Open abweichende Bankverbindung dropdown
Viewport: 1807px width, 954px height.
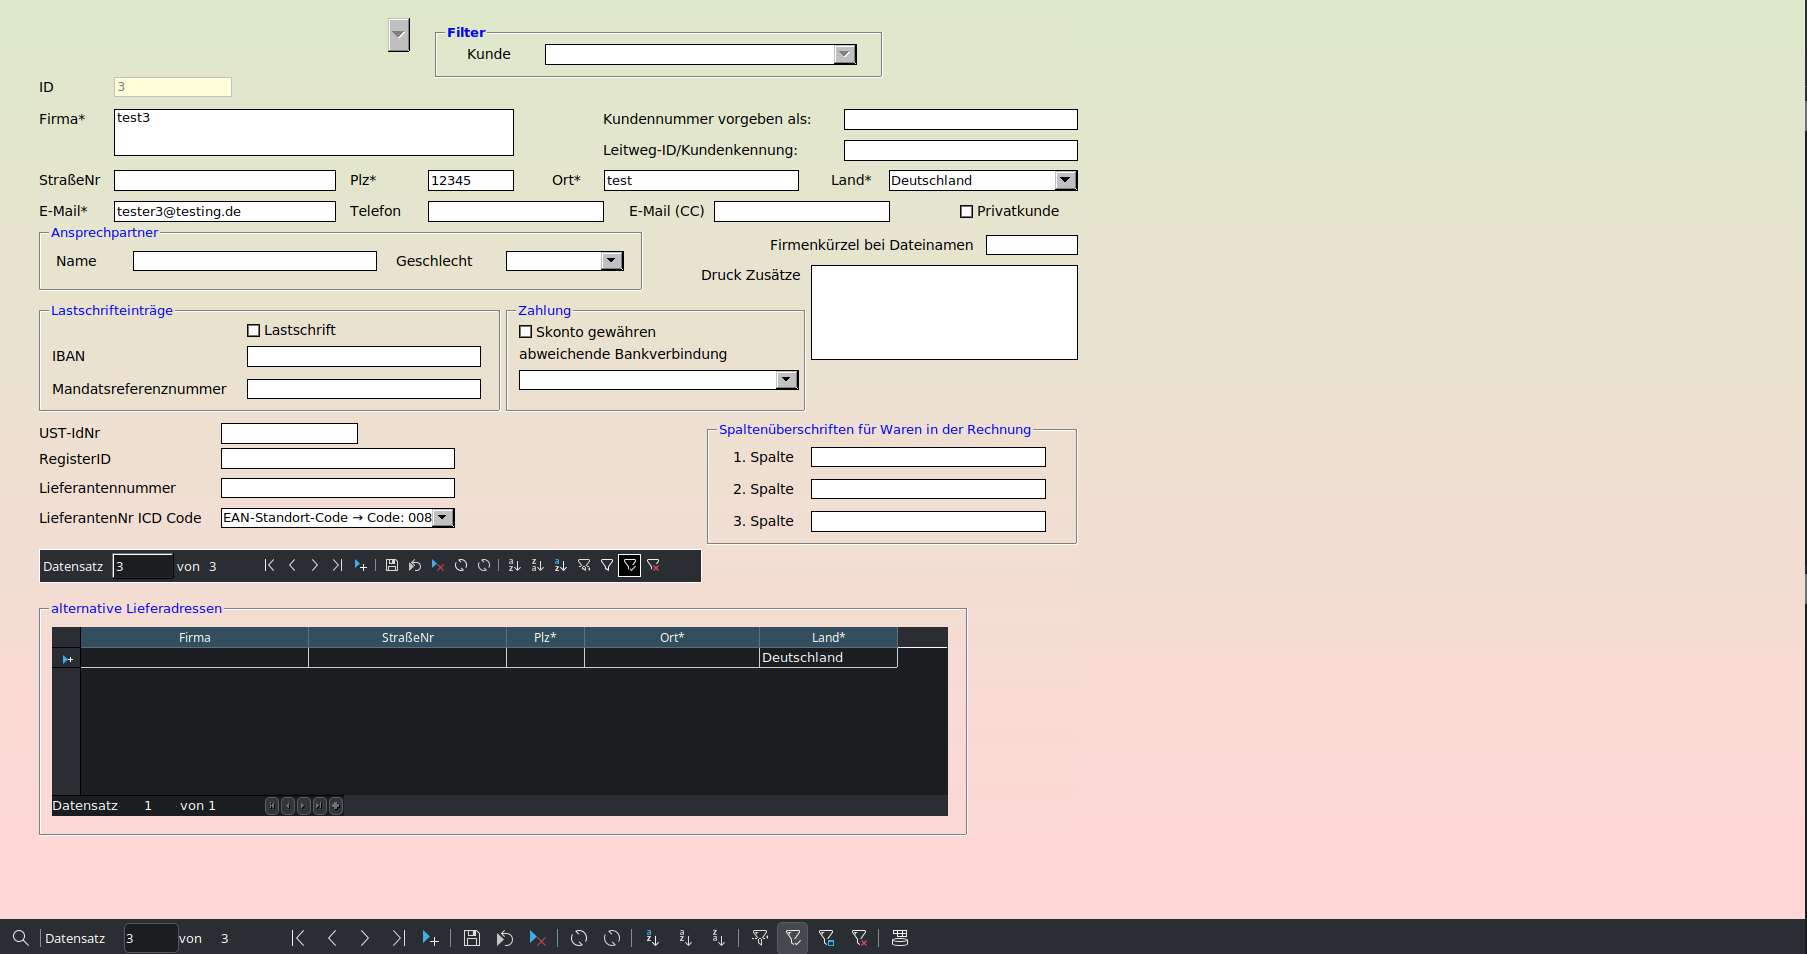(787, 380)
